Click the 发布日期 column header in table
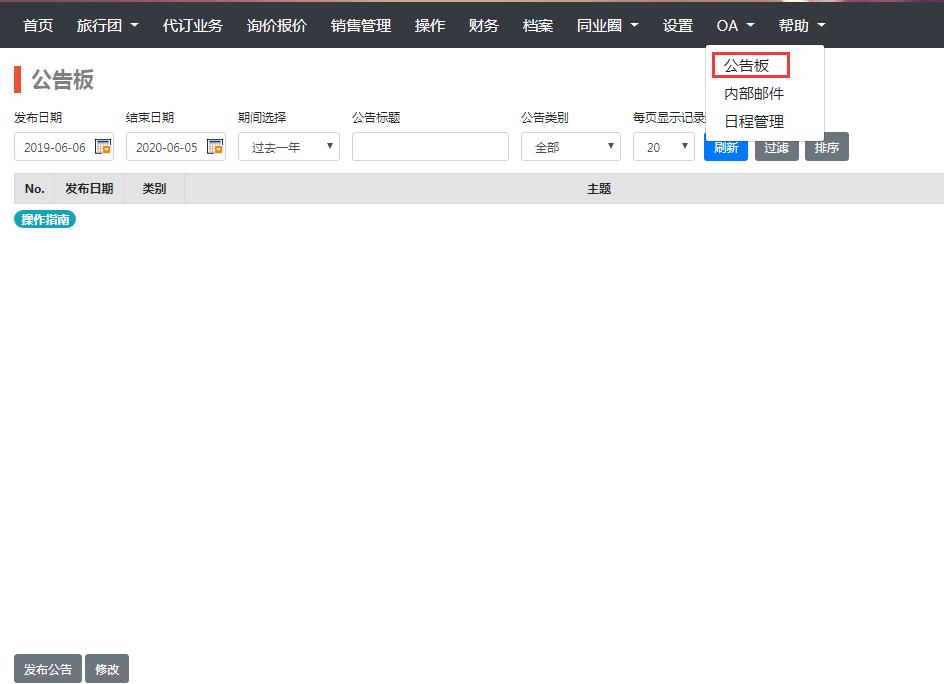Image resolution: width=944 pixels, height=684 pixels. (89, 188)
